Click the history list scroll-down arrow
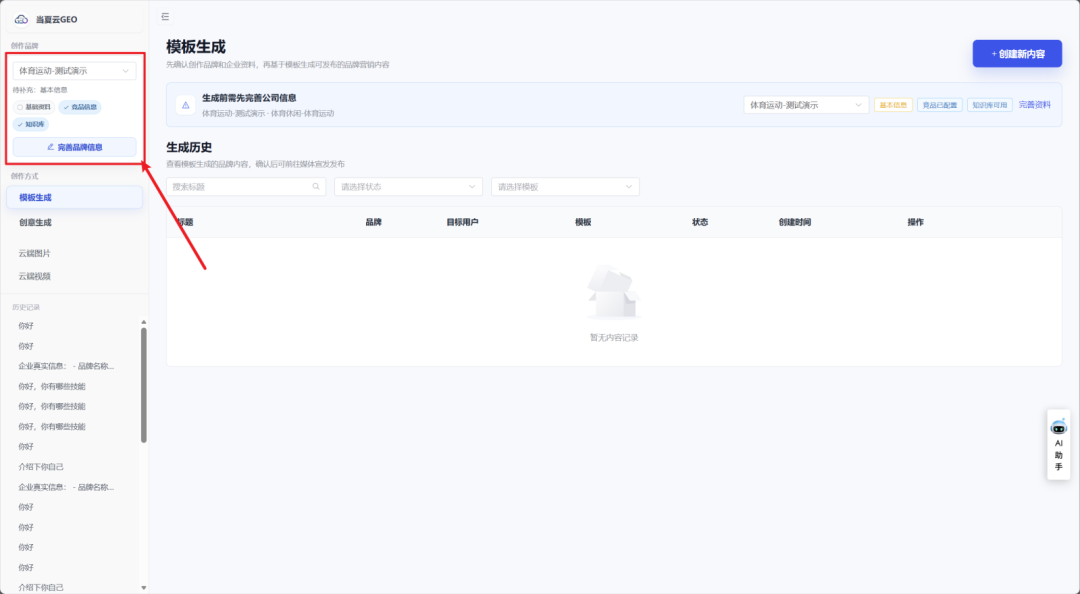The image size is (1080, 594). click(x=144, y=588)
